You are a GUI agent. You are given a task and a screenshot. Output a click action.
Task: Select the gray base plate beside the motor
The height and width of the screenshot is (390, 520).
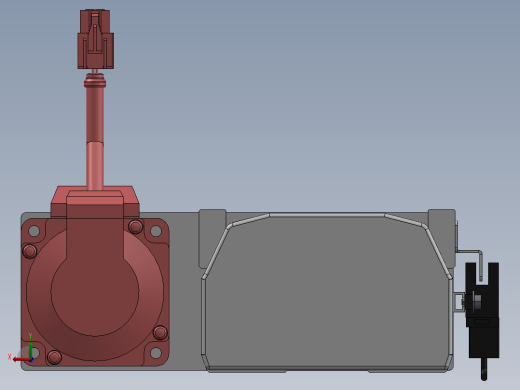(185, 291)
